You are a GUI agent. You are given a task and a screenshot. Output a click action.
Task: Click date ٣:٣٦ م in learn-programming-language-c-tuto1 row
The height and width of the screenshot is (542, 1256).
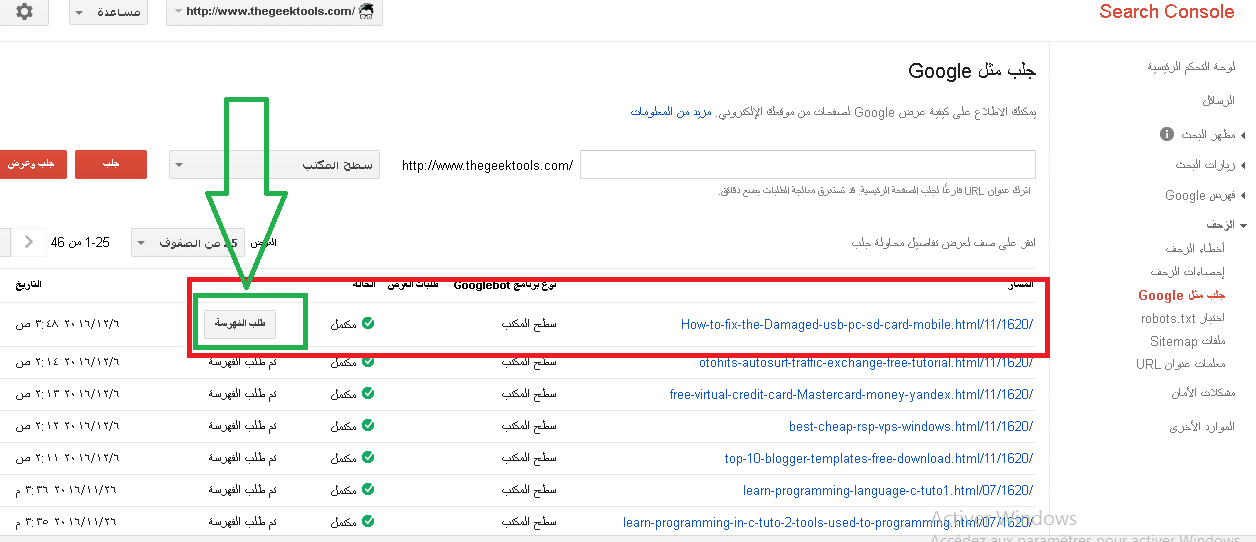[67, 490]
